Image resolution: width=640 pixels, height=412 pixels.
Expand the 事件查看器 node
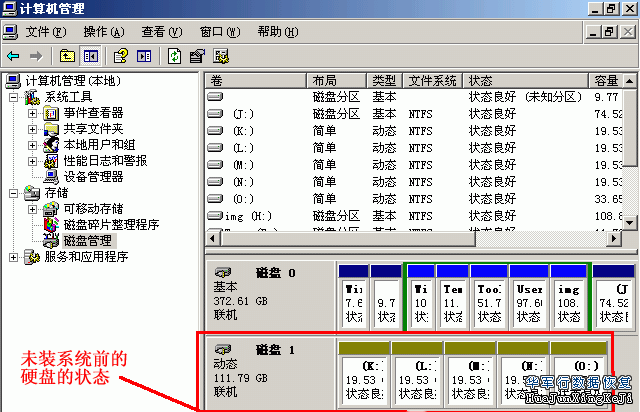click(x=32, y=113)
